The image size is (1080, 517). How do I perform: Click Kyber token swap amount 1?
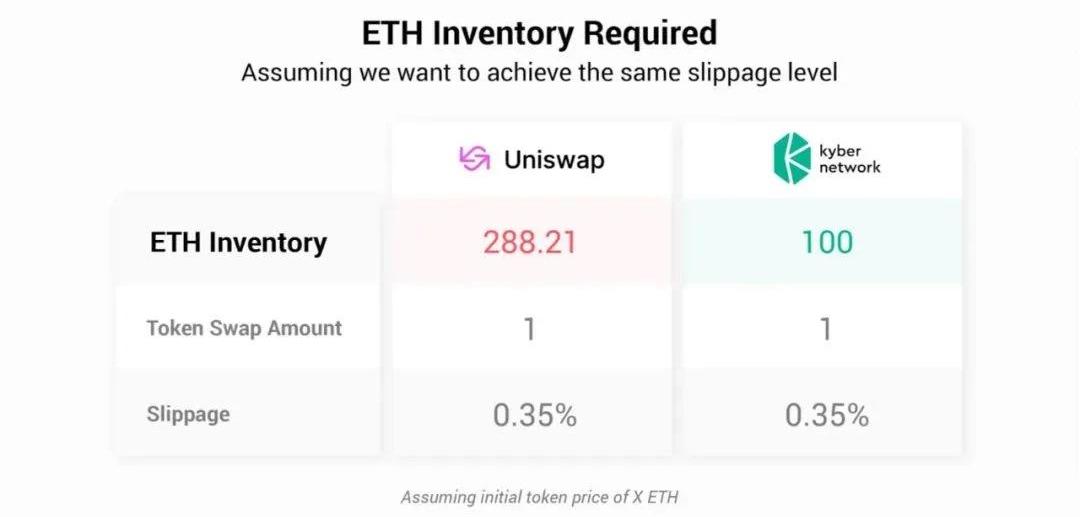[x=826, y=329]
